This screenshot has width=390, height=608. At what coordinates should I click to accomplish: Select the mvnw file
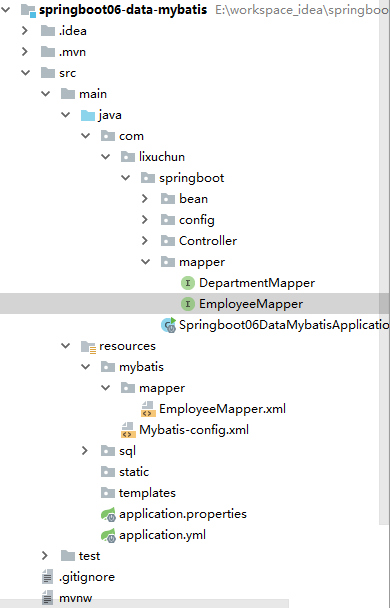(76, 598)
